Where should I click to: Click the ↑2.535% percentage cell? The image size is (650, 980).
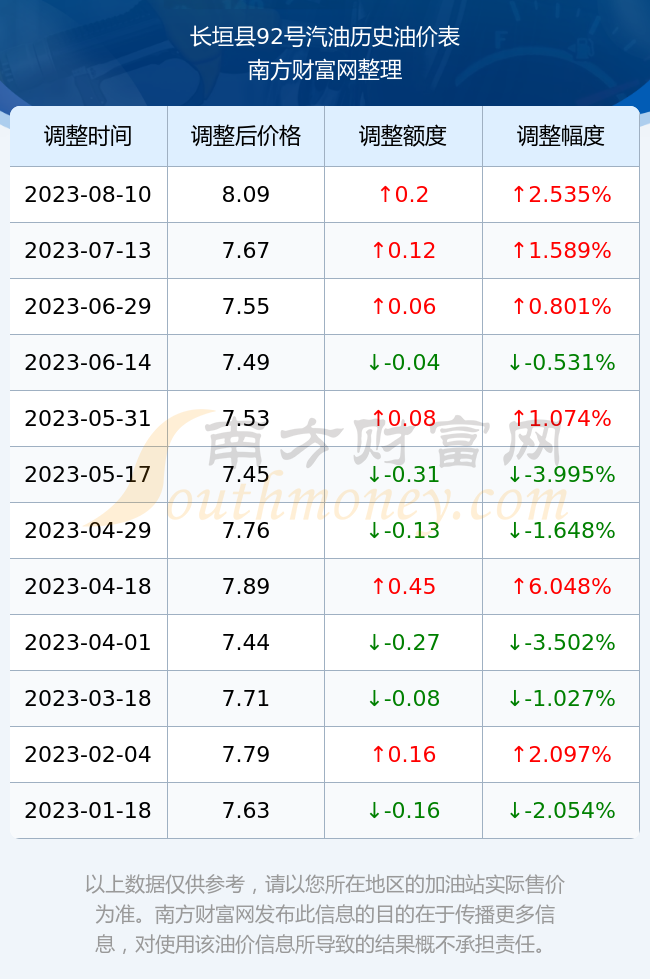point(561,194)
